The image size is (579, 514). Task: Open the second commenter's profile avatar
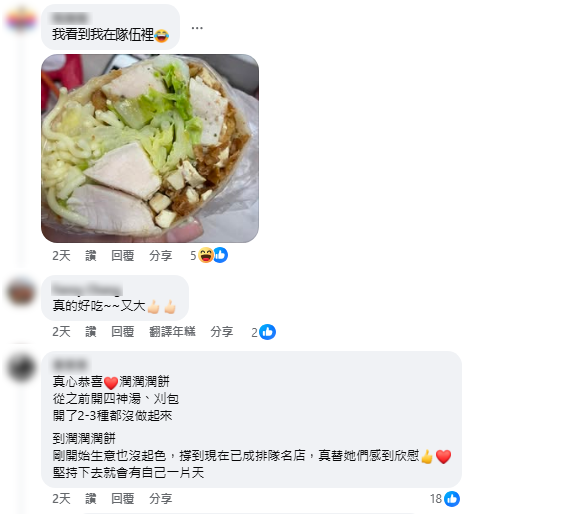coord(21,292)
